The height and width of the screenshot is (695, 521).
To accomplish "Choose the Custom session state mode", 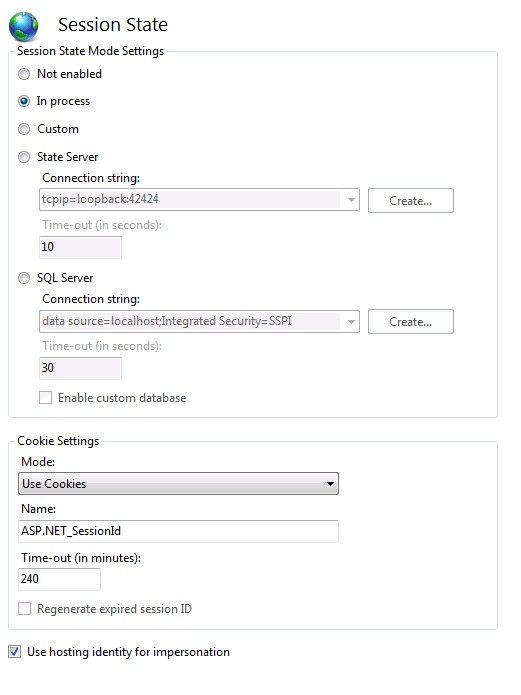I will pos(24,129).
